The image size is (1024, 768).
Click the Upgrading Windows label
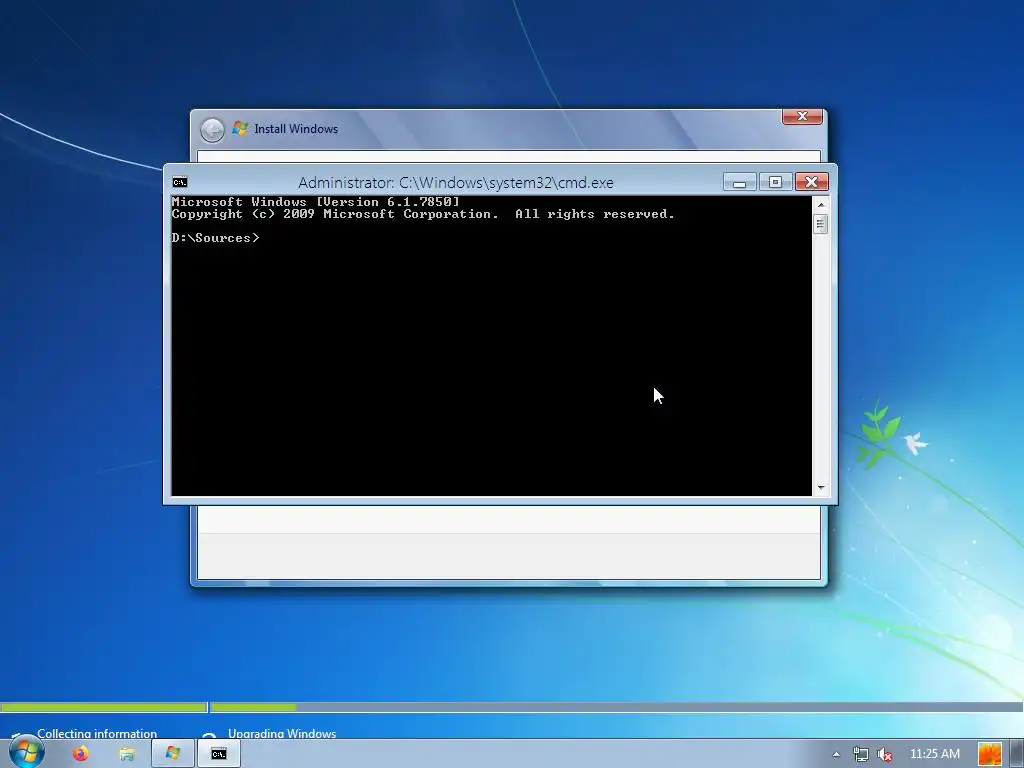(x=282, y=733)
